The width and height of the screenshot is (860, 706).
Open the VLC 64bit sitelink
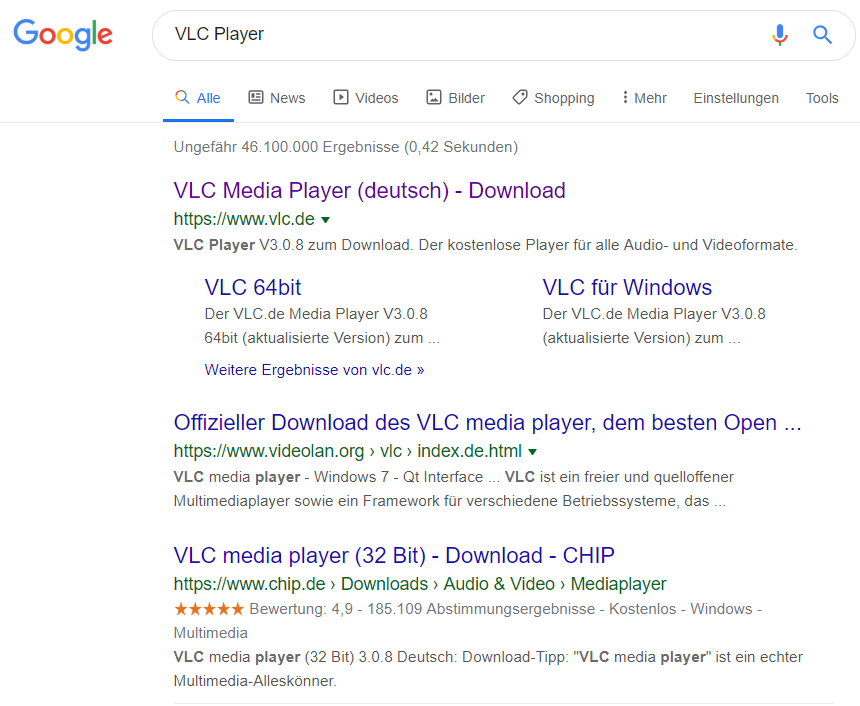pyautogui.click(x=253, y=287)
